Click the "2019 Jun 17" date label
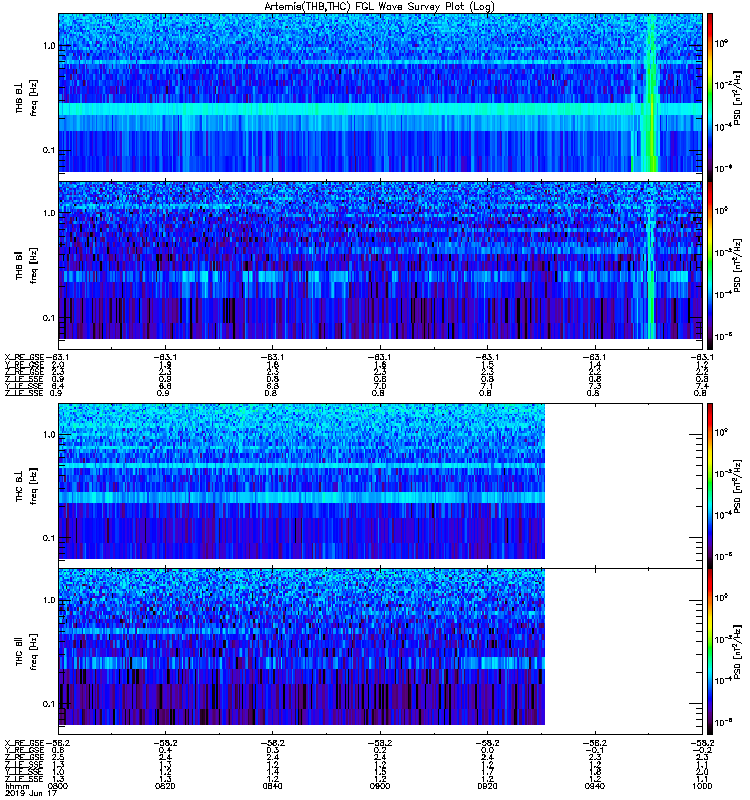750x800 pixels. (x=30, y=793)
